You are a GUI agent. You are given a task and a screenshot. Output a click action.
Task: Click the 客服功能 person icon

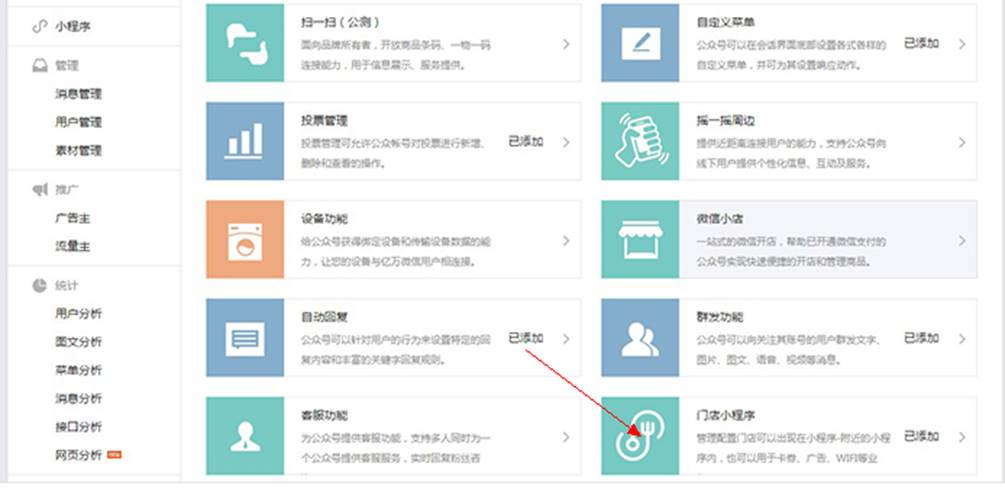click(x=244, y=436)
